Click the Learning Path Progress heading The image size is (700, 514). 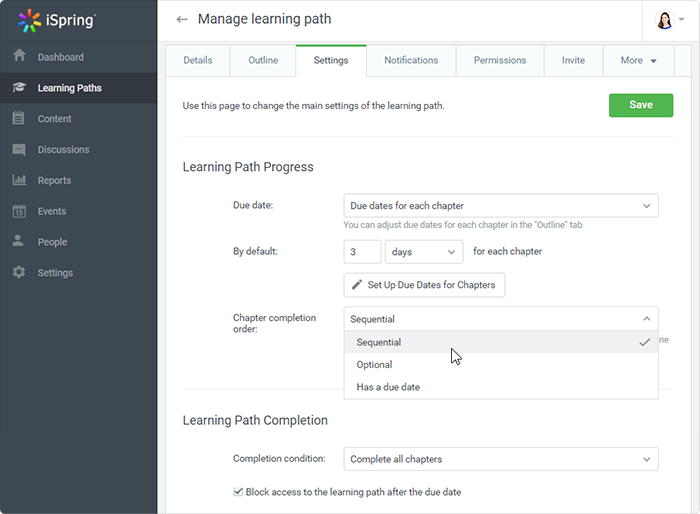[x=248, y=167]
